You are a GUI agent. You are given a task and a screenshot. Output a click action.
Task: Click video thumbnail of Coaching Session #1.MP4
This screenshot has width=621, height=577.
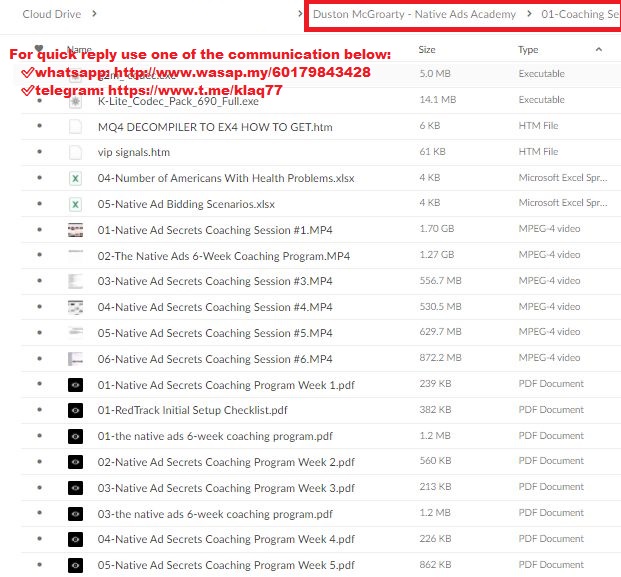(x=75, y=230)
